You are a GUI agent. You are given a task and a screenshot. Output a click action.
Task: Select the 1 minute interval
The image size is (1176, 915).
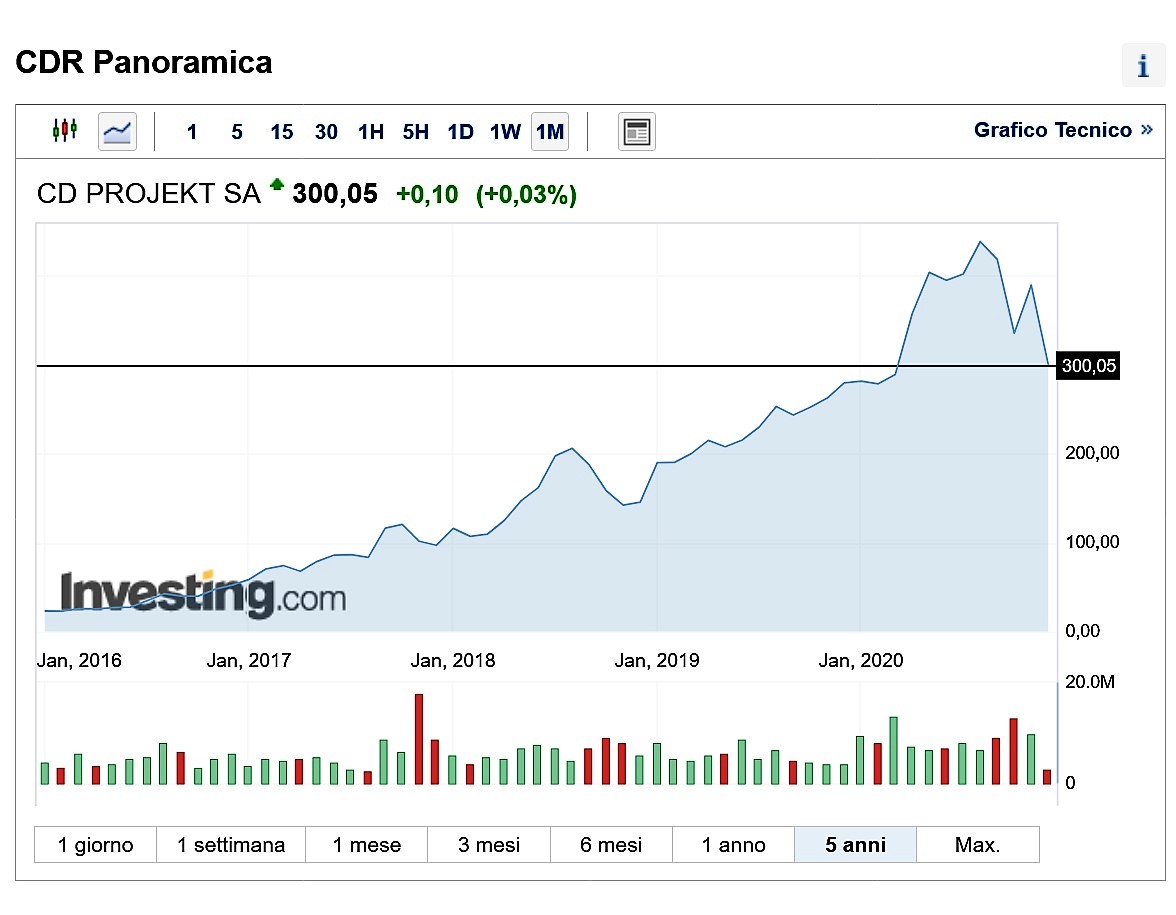[192, 132]
